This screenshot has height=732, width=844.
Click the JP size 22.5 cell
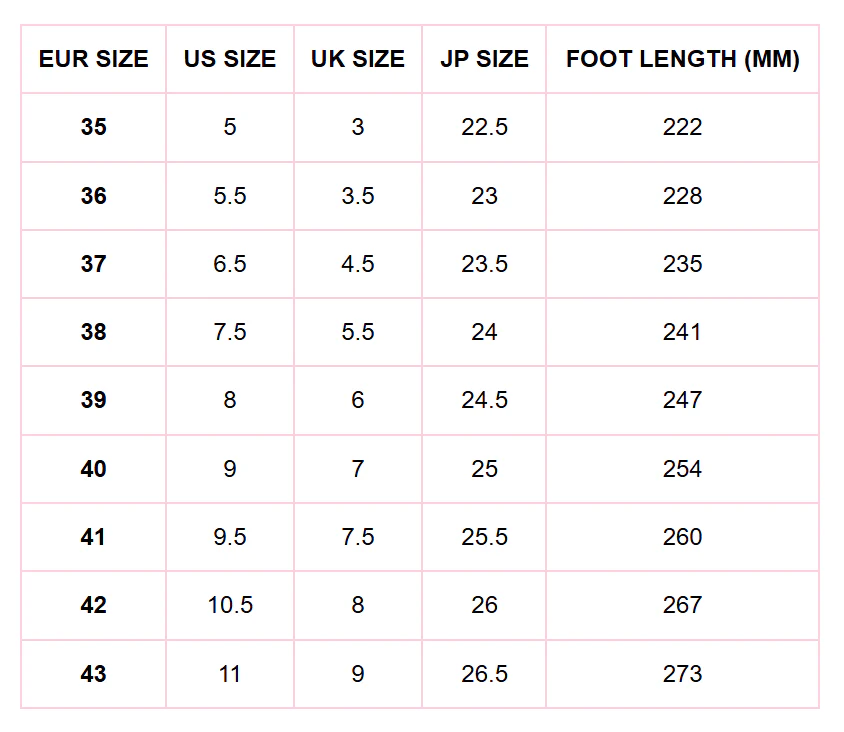tap(484, 128)
